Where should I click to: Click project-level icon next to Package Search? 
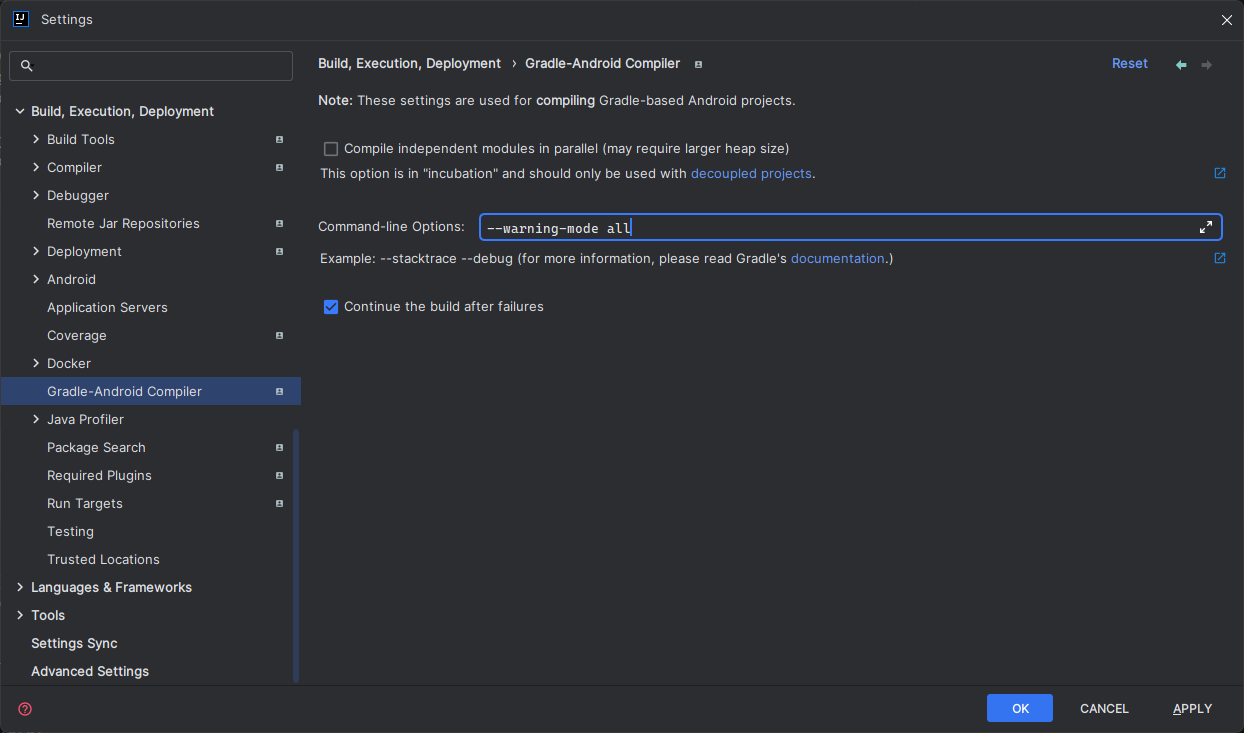(x=280, y=447)
